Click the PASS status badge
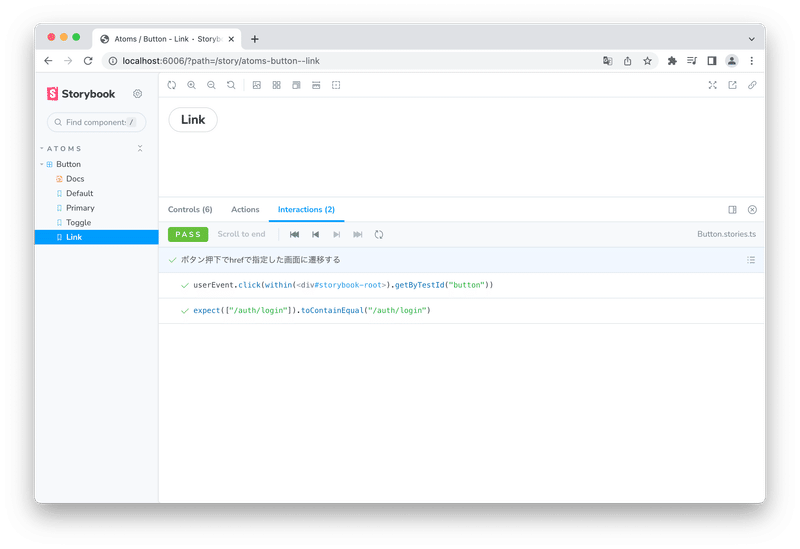 coord(188,234)
